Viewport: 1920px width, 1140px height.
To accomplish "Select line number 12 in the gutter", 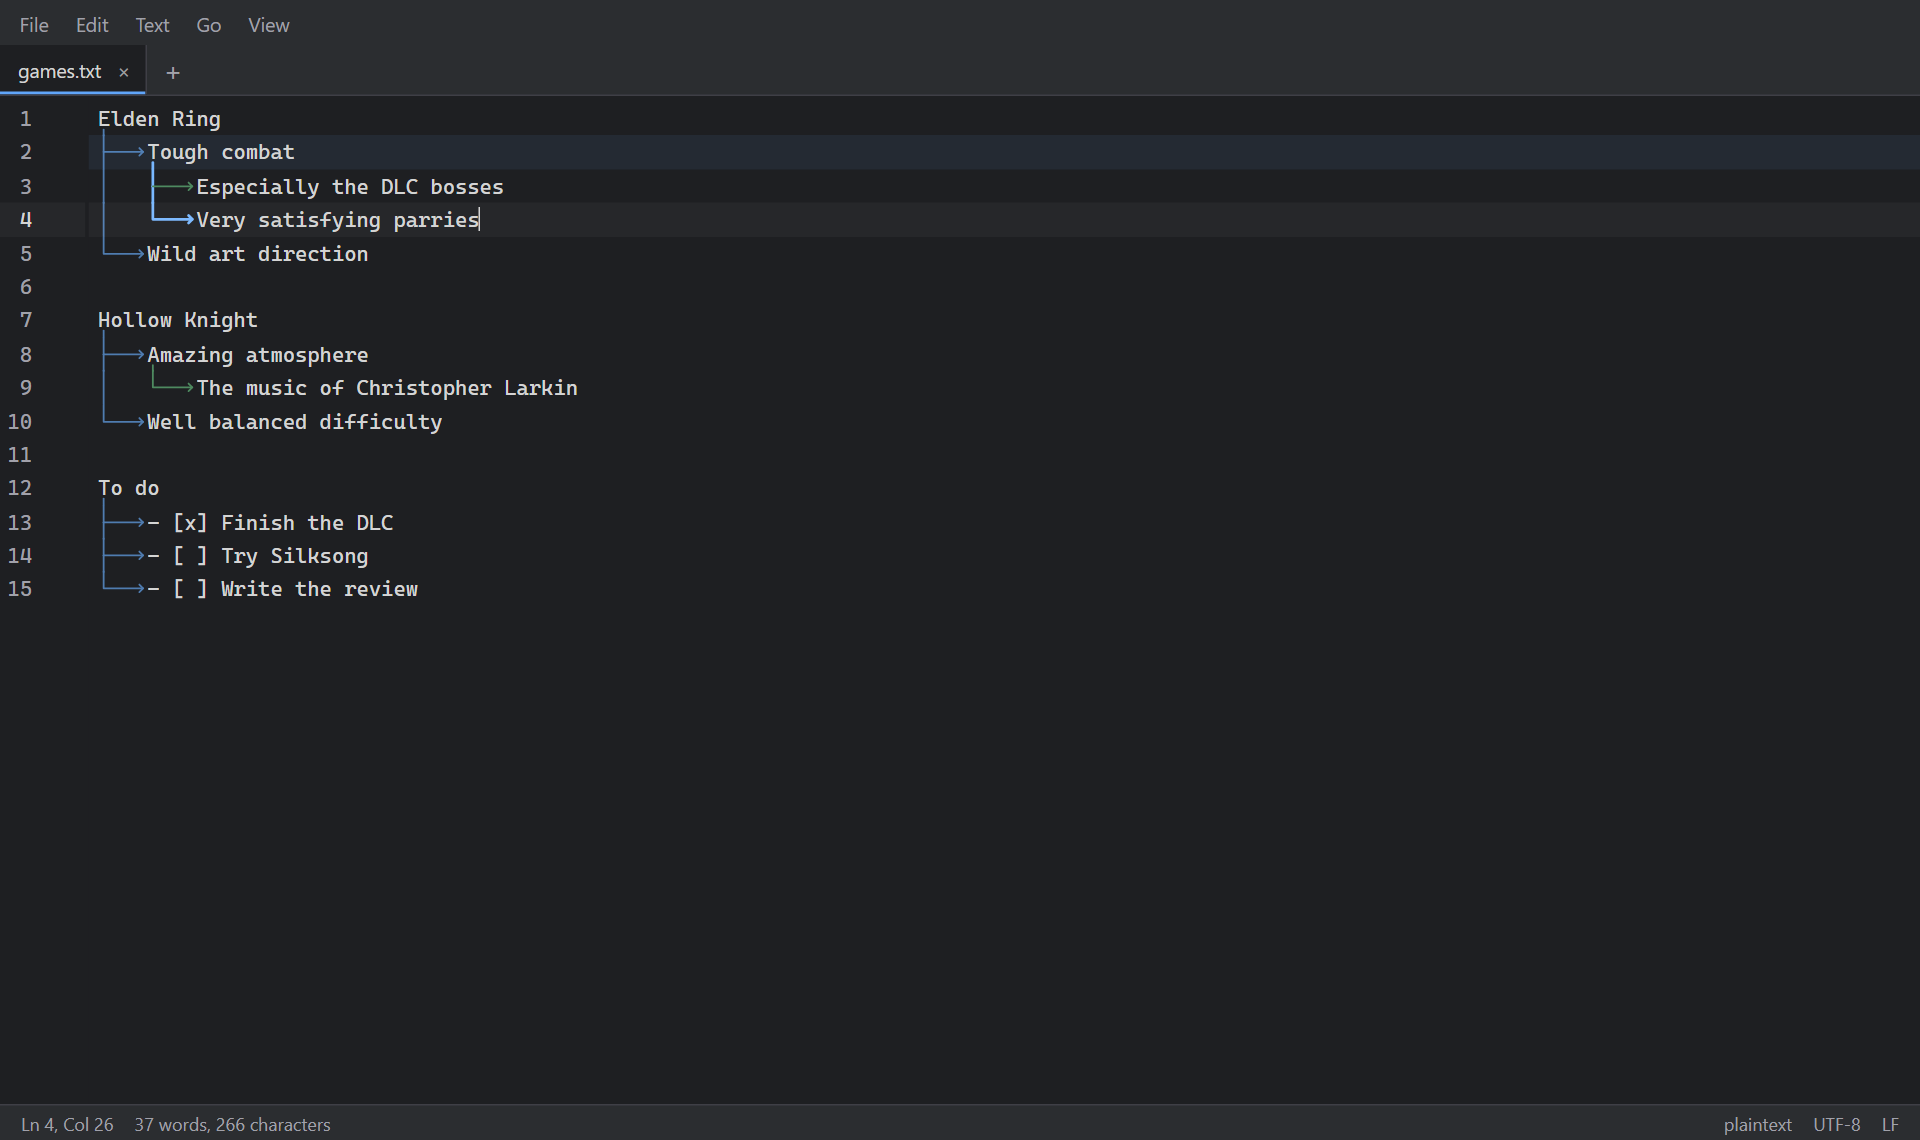I will pyautogui.click(x=20, y=488).
